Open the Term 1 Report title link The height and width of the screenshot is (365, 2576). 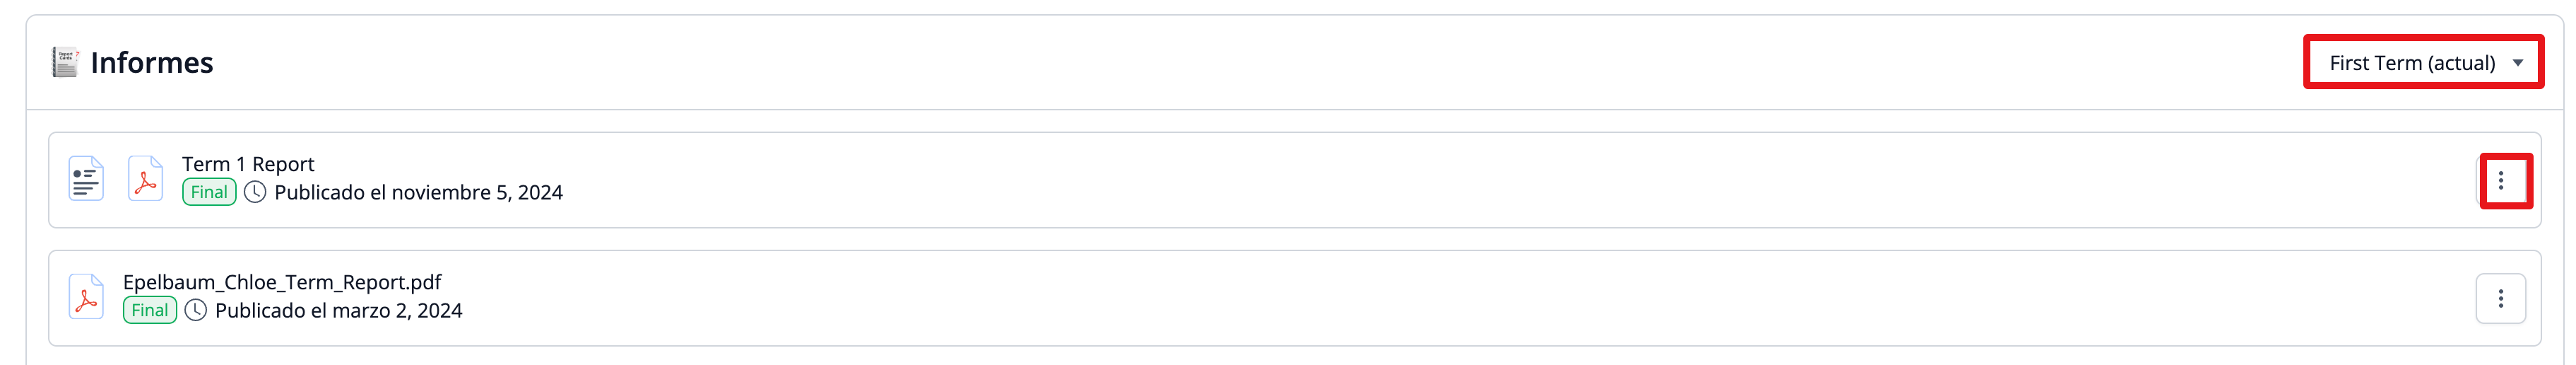pyautogui.click(x=248, y=164)
